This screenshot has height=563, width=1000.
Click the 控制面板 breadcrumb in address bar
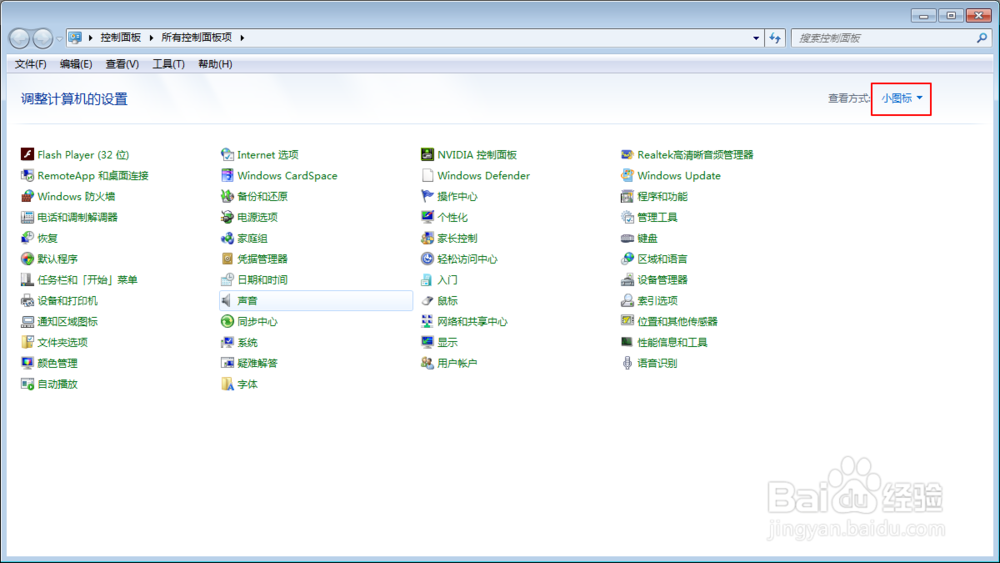pyautogui.click(x=121, y=38)
